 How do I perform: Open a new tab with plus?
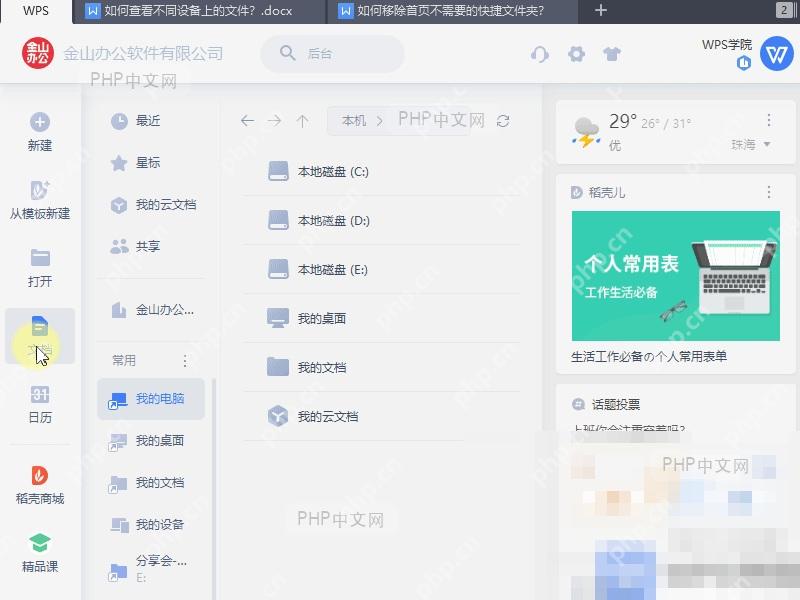(601, 10)
